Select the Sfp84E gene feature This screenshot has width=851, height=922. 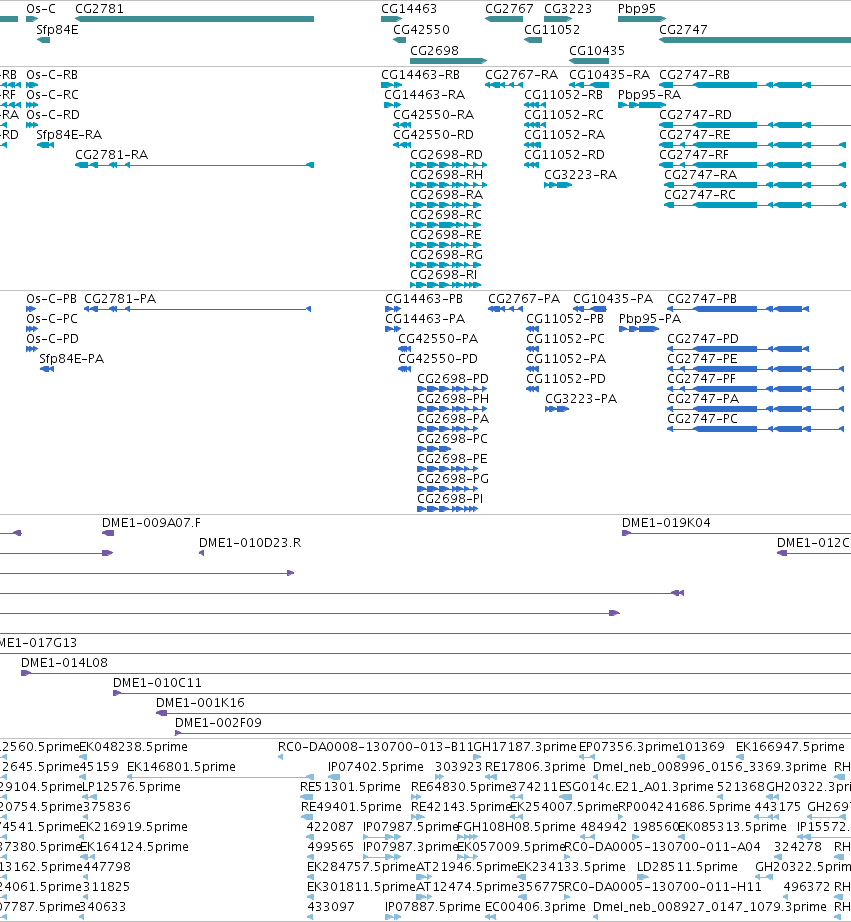point(43,40)
